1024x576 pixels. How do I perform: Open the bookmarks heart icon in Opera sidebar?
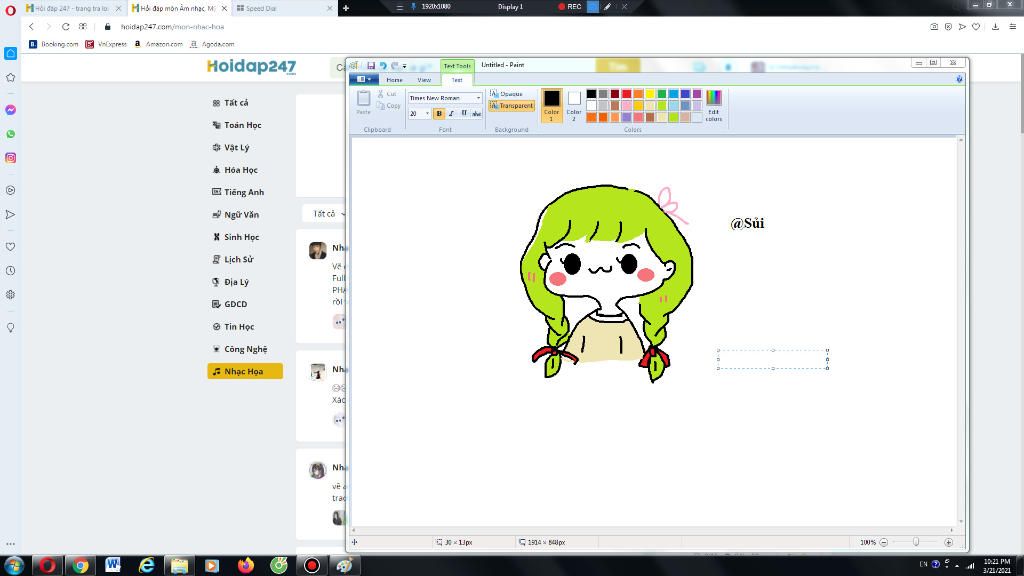coord(10,247)
